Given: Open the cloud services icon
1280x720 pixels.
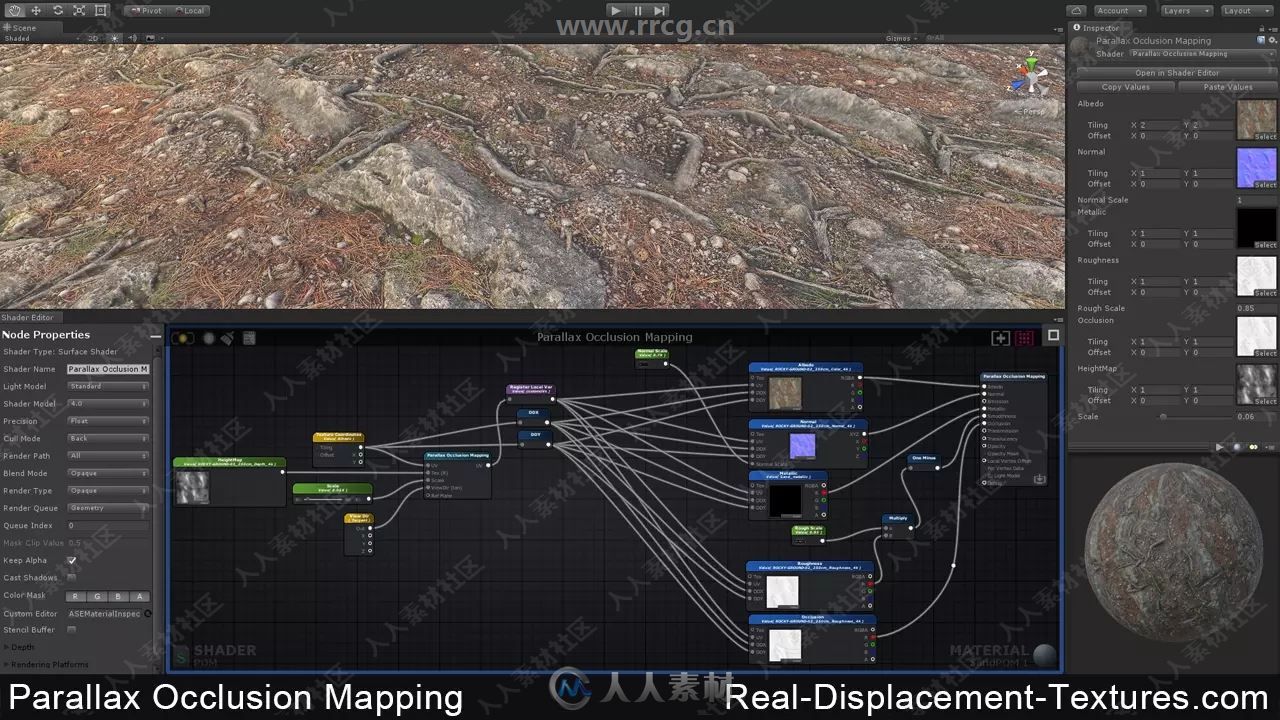Looking at the screenshot, I should [x=1077, y=10].
